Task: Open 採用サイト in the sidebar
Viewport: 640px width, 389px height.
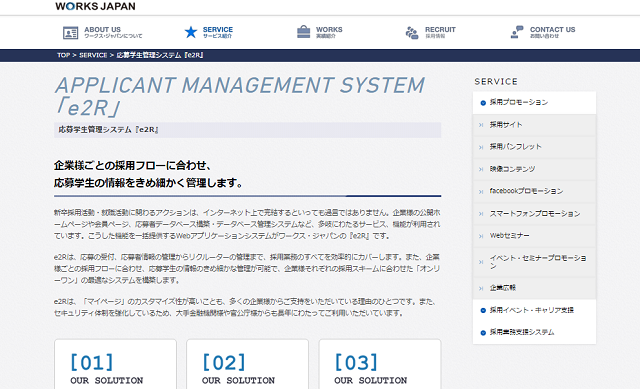Action: (x=534, y=125)
